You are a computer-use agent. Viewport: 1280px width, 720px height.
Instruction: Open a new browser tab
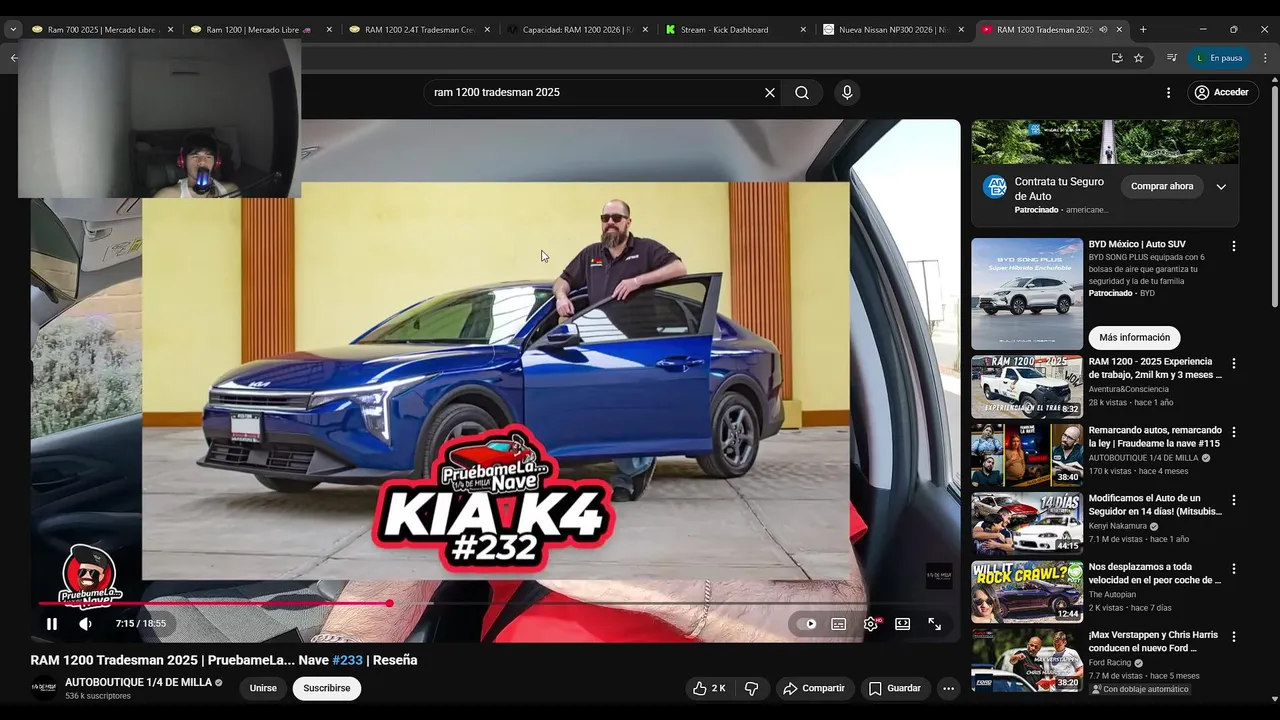1143,30
